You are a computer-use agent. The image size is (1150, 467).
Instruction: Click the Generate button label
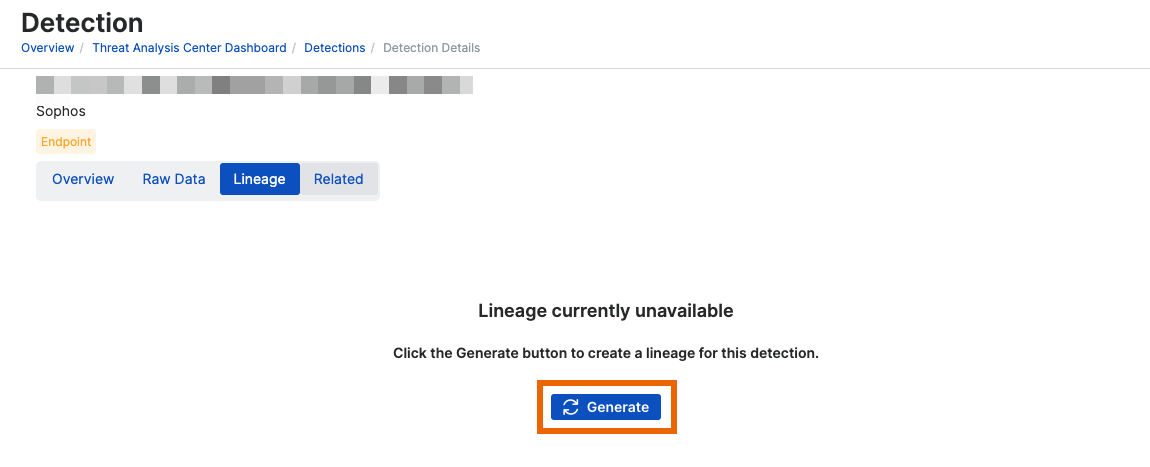tap(617, 407)
